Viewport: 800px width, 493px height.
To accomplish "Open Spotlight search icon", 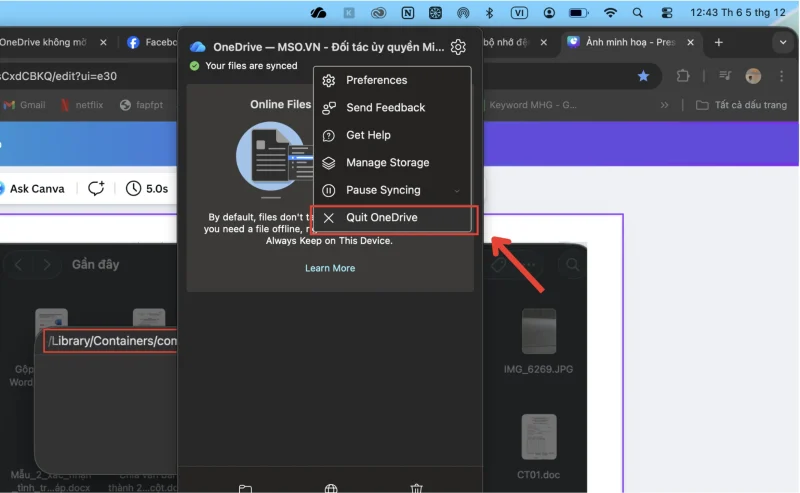I will tap(637, 13).
